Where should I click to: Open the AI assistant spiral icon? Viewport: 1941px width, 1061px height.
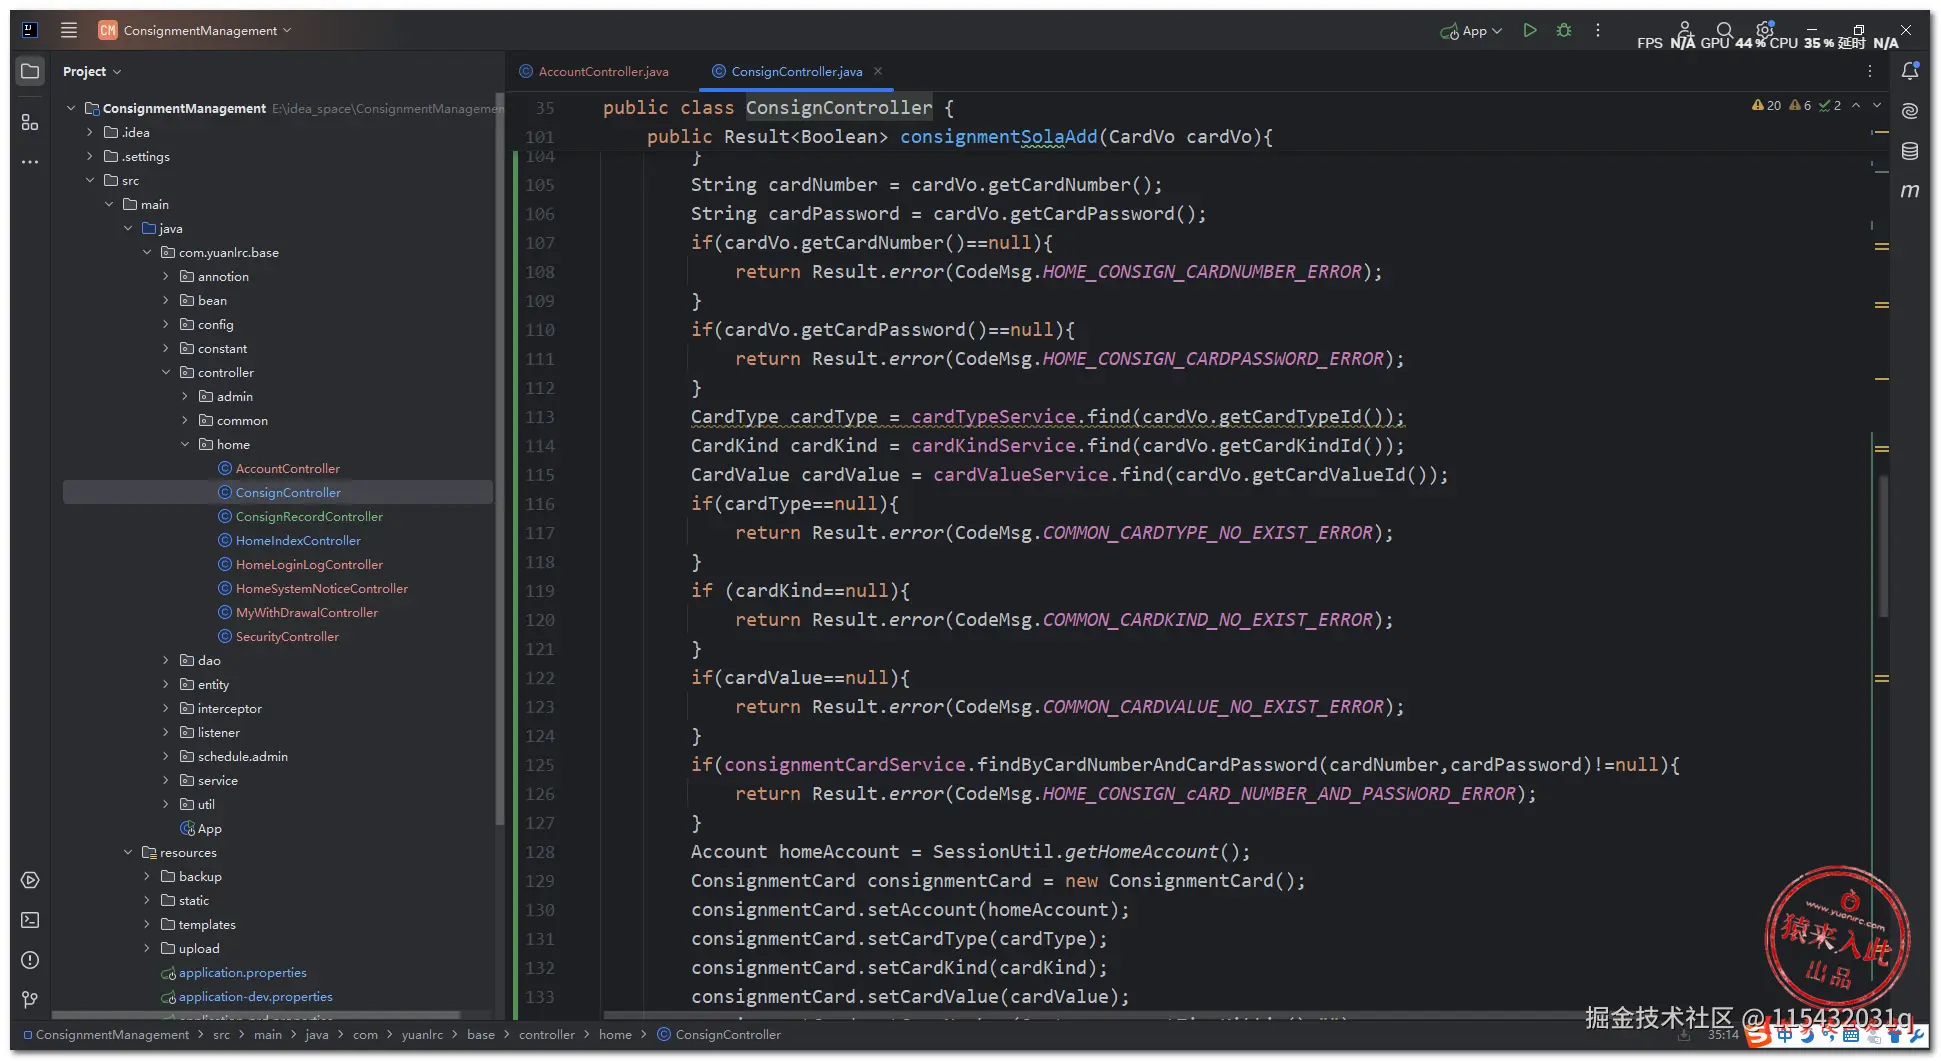1910,111
